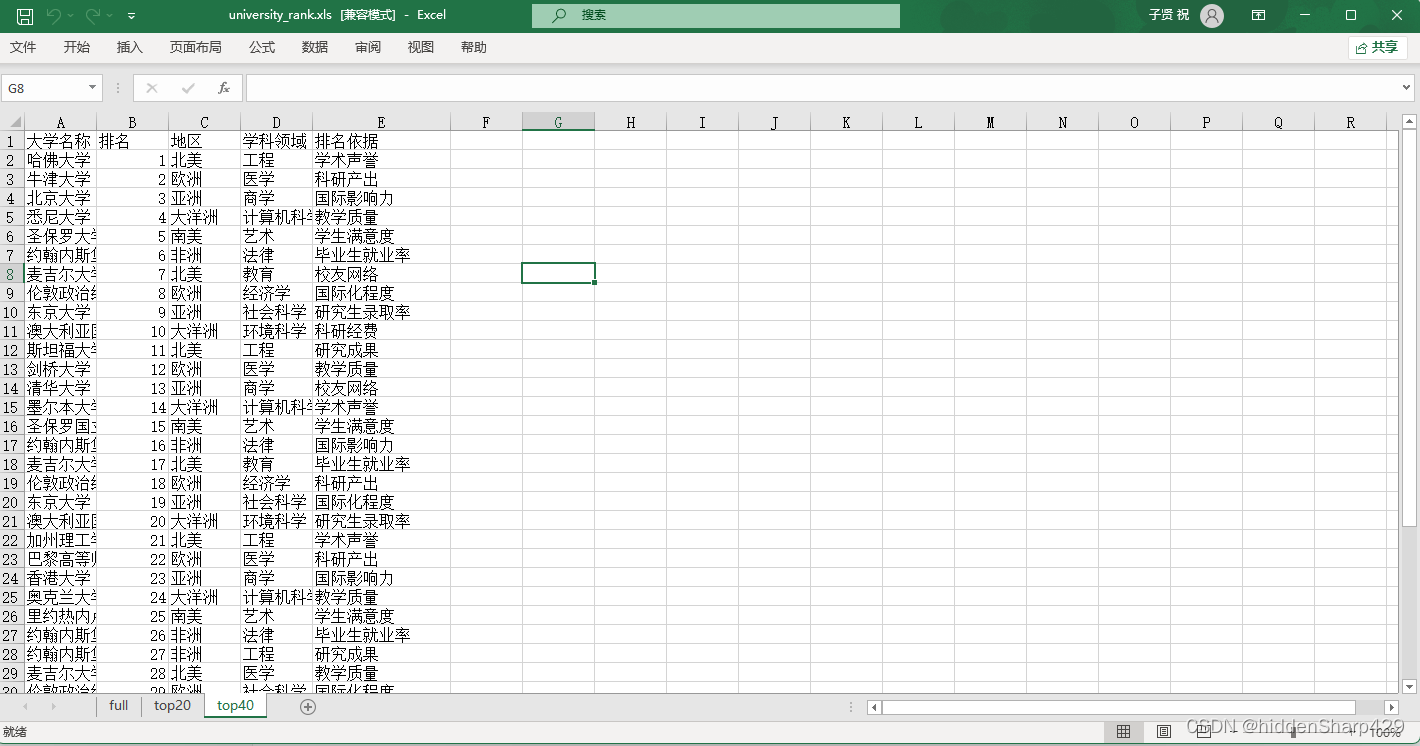Select row 15 header
This screenshot has height=746, width=1420.
(12, 407)
